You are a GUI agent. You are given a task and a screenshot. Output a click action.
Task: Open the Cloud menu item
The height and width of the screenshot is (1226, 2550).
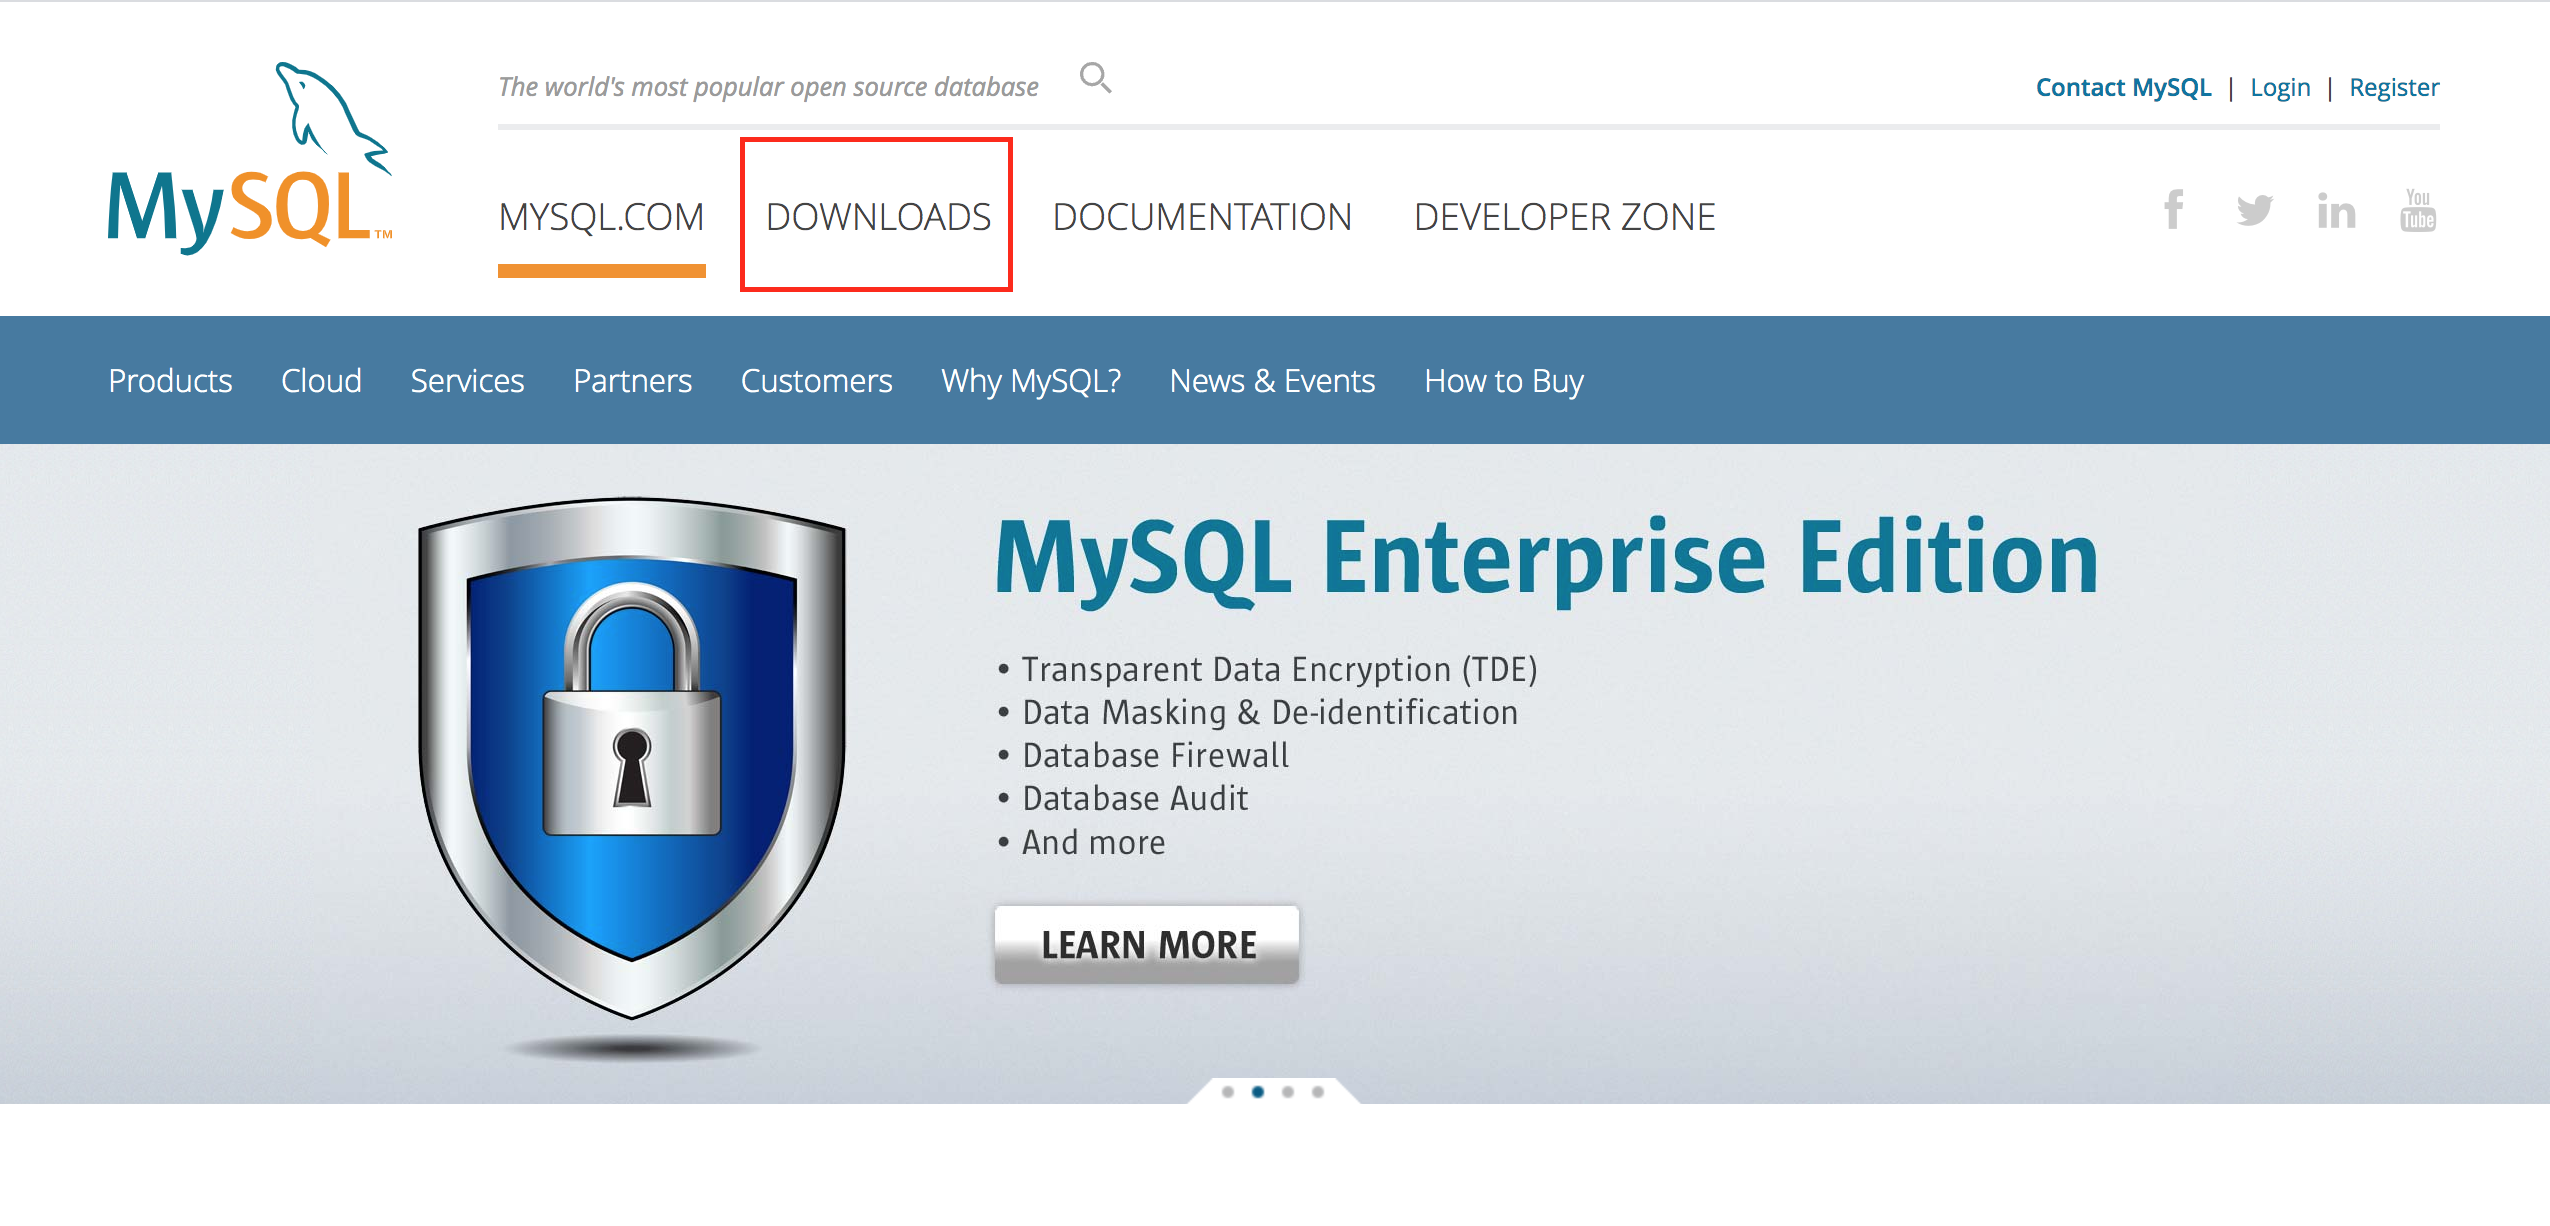click(x=321, y=381)
